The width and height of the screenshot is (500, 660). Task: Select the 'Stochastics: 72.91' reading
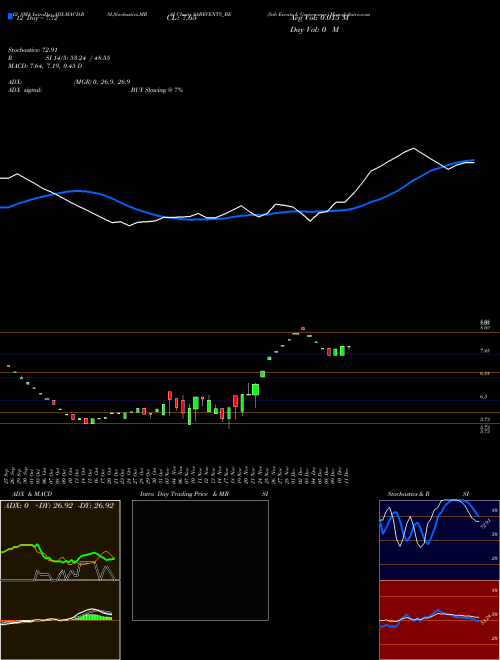pyautogui.click(x=33, y=50)
